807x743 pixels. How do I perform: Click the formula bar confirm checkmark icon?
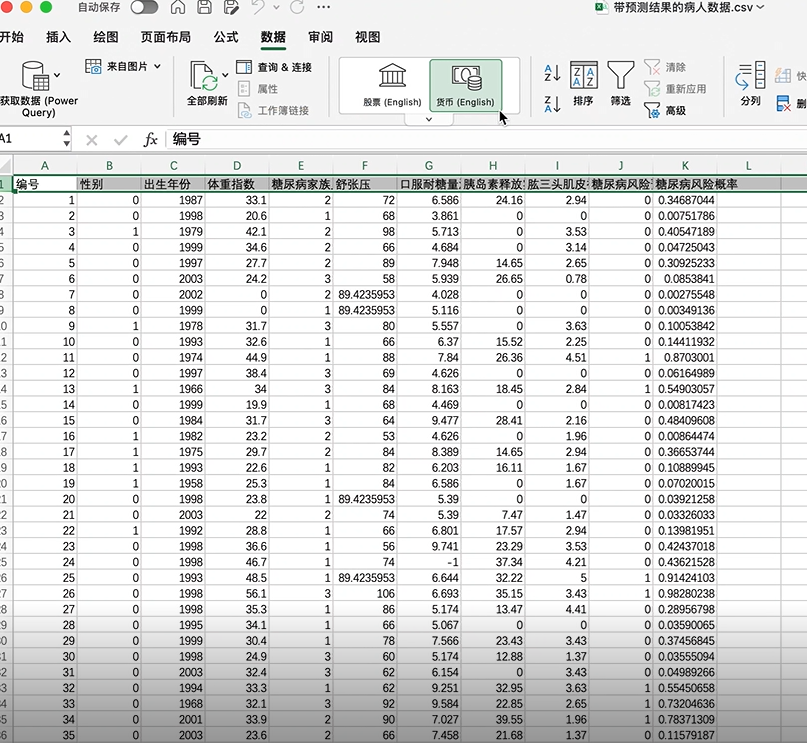pyautogui.click(x=121, y=140)
